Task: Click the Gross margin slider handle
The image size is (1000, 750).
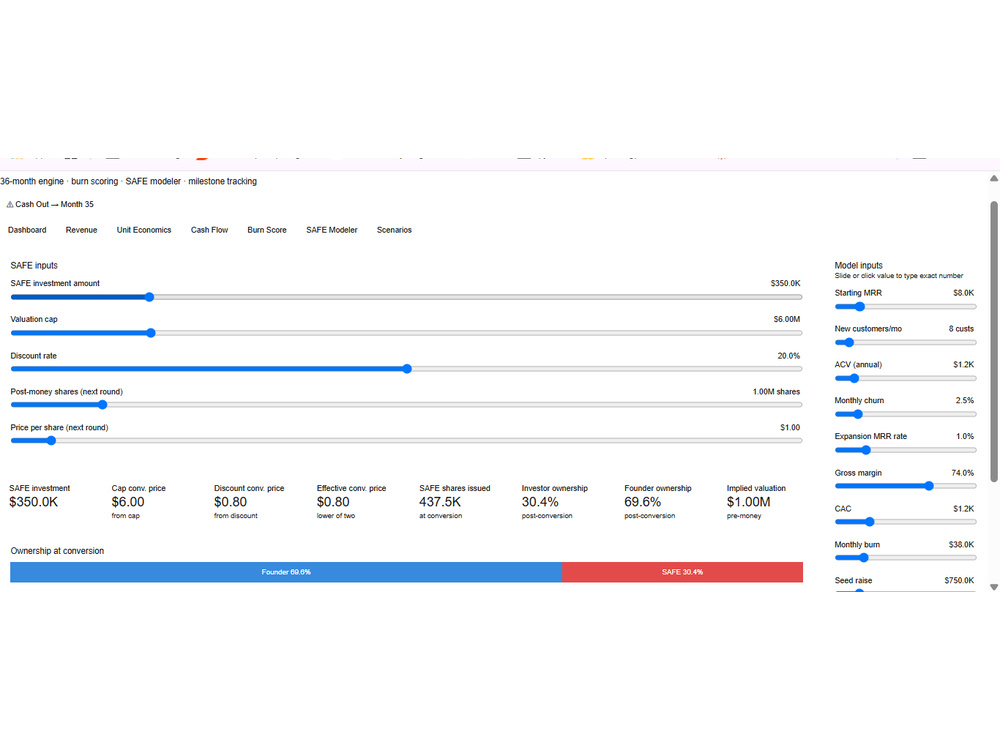Action: pos(929,486)
